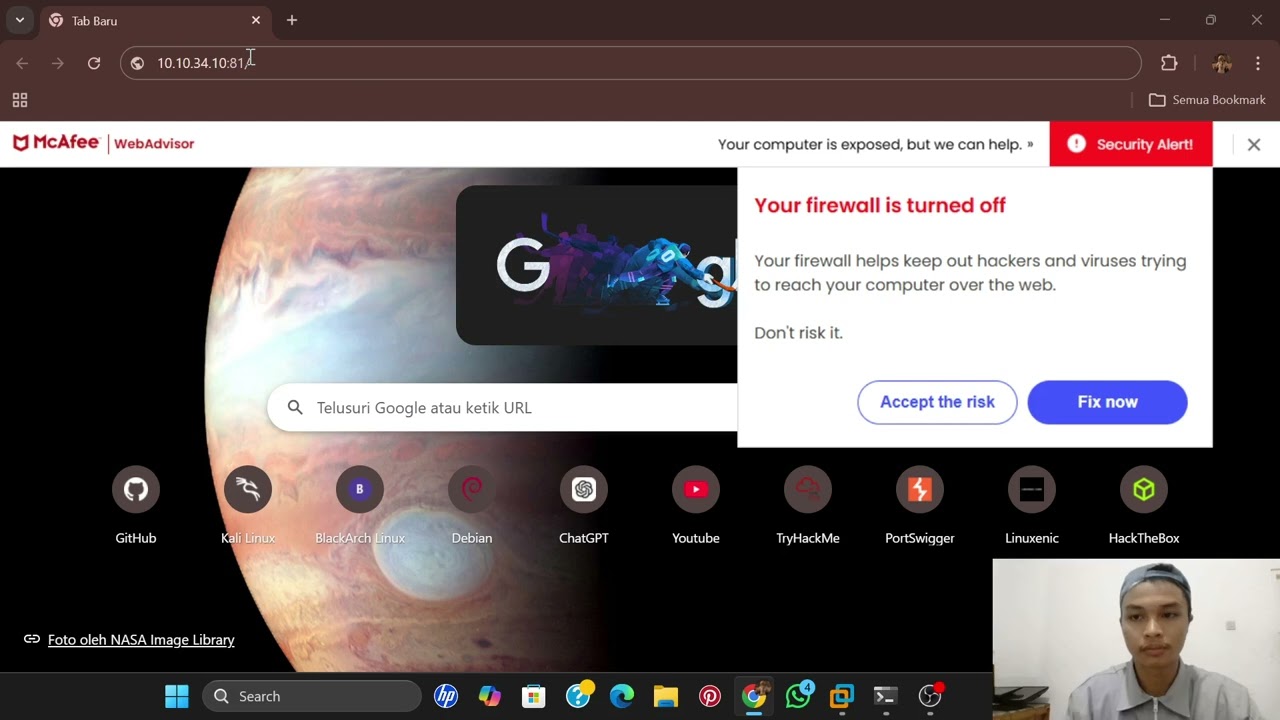
Task: Open the apps grid in bookmarks bar
Action: click(x=20, y=100)
